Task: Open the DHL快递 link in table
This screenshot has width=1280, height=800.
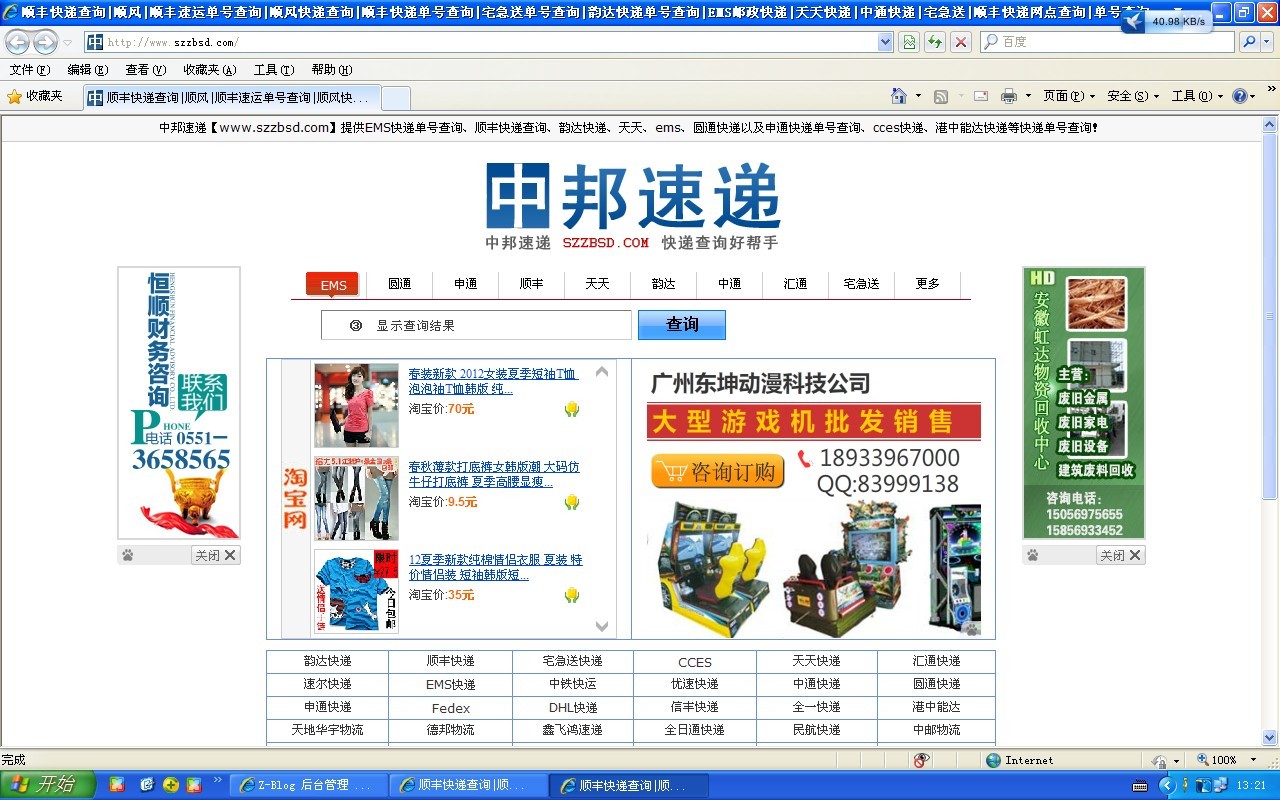Action: click(572, 707)
